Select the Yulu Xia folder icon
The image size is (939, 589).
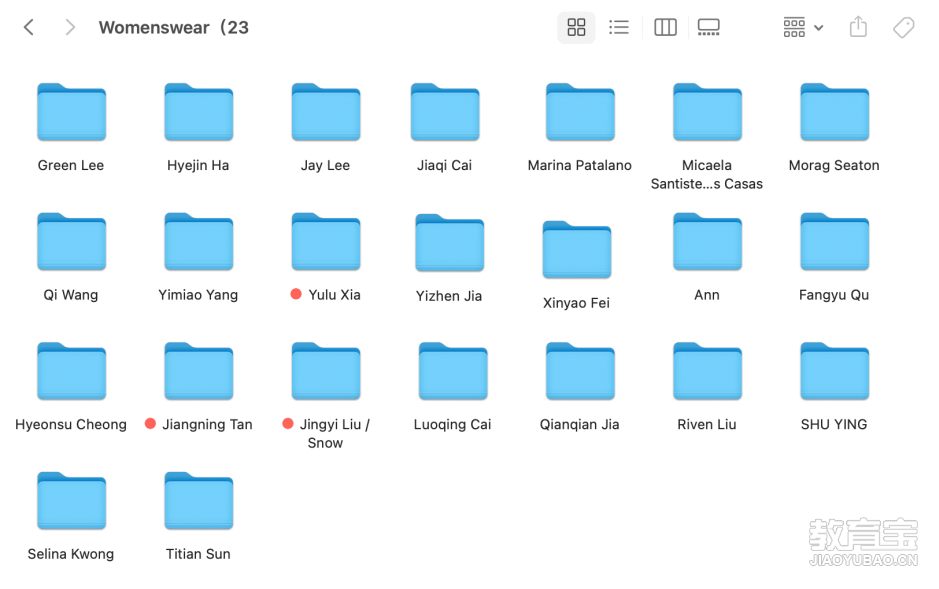click(x=326, y=242)
